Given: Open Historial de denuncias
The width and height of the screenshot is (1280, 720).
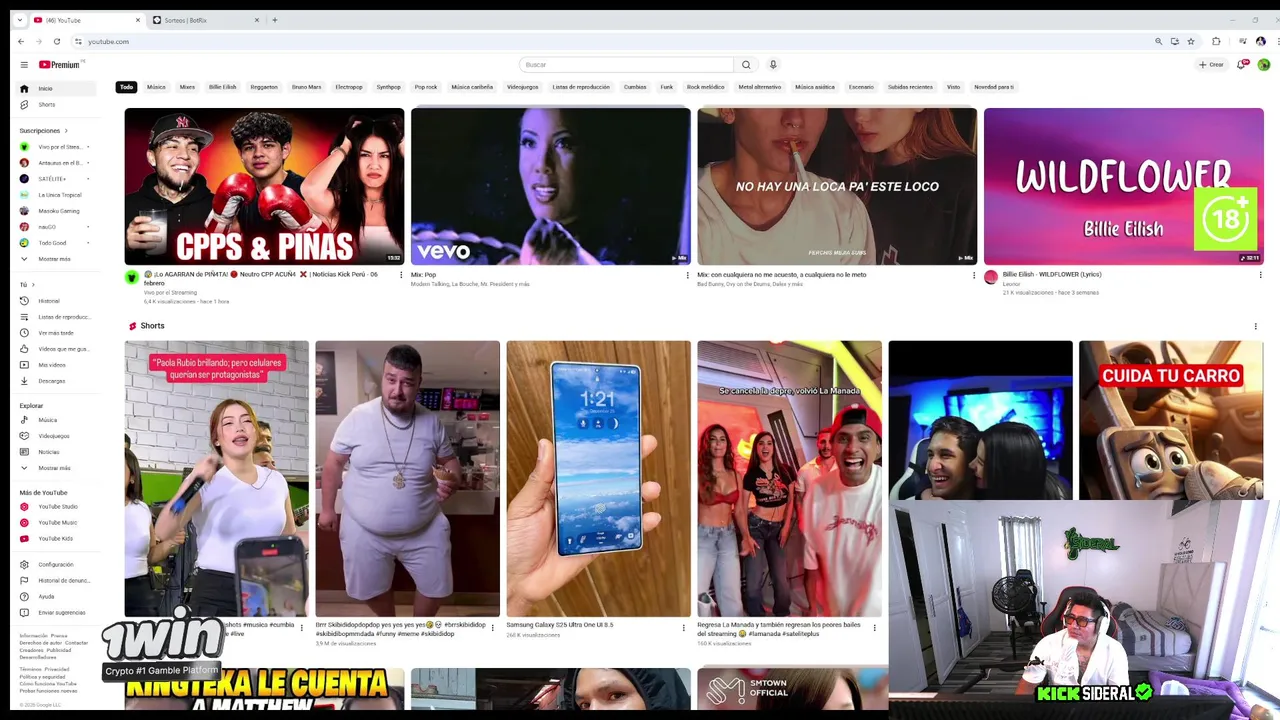Looking at the screenshot, I should coord(56,581).
